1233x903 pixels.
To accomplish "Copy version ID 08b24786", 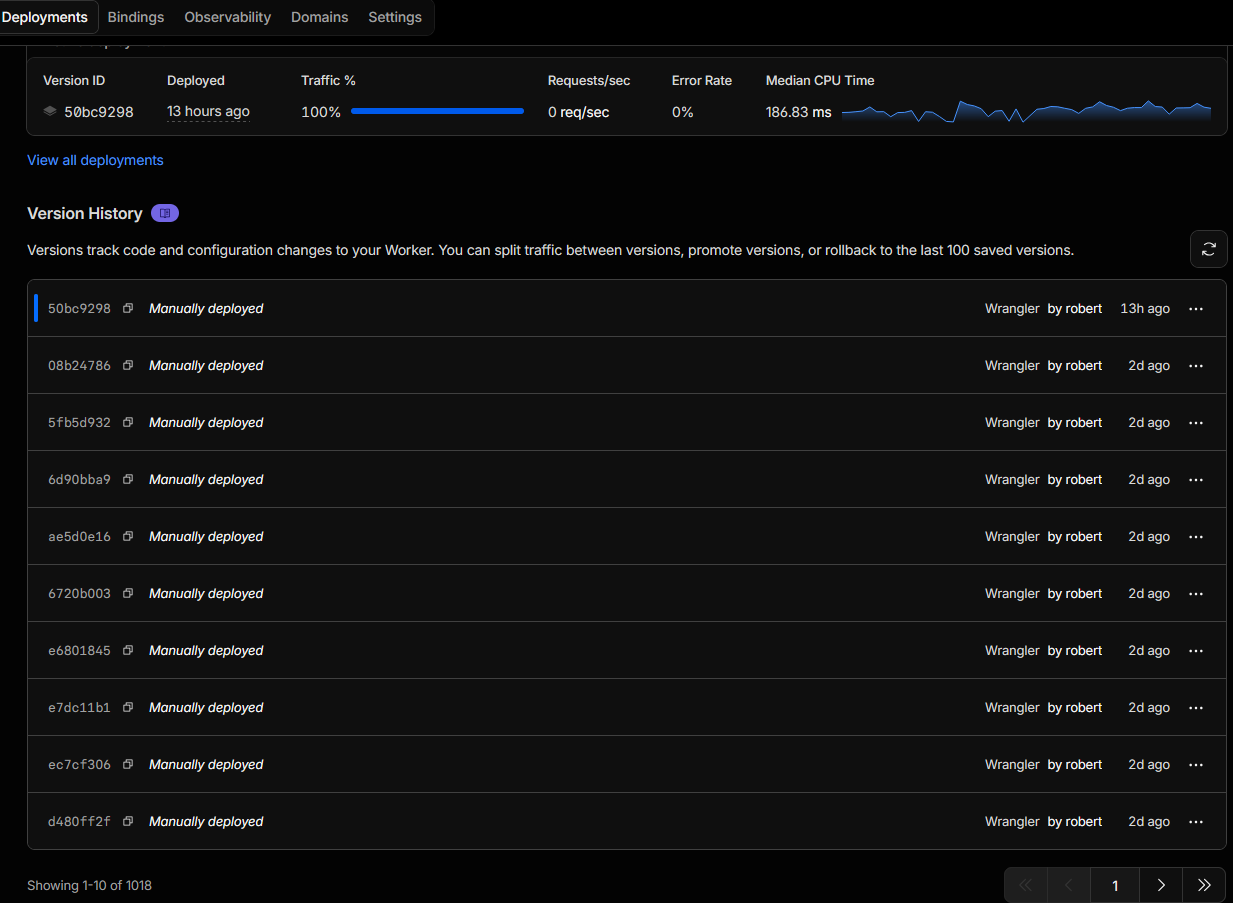I will coord(128,366).
